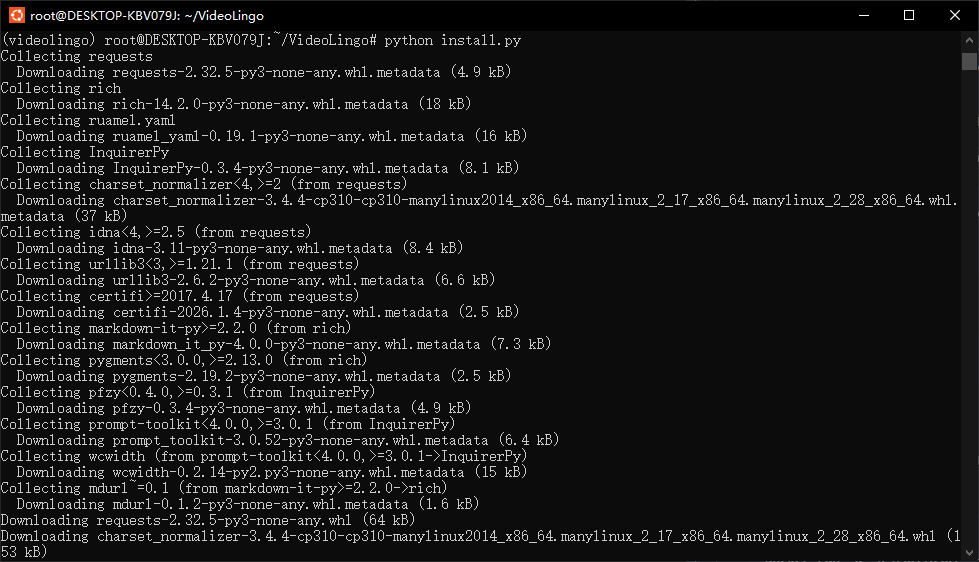The height and width of the screenshot is (562, 979).
Task: Click the 'Collecting InquirerPy' line
Action: click(x=85, y=152)
